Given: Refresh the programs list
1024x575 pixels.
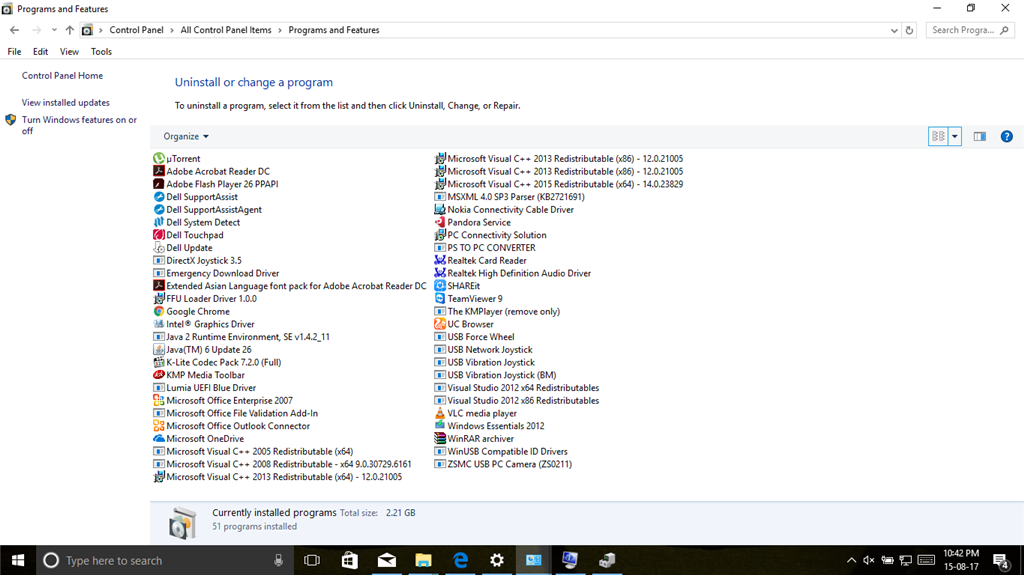Looking at the screenshot, I should [909, 30].
